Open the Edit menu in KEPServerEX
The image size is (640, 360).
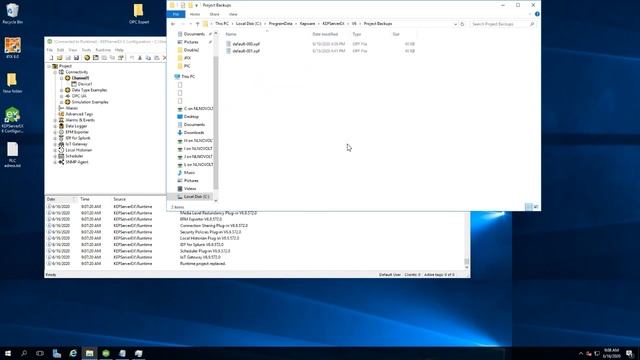click(60, 50)
